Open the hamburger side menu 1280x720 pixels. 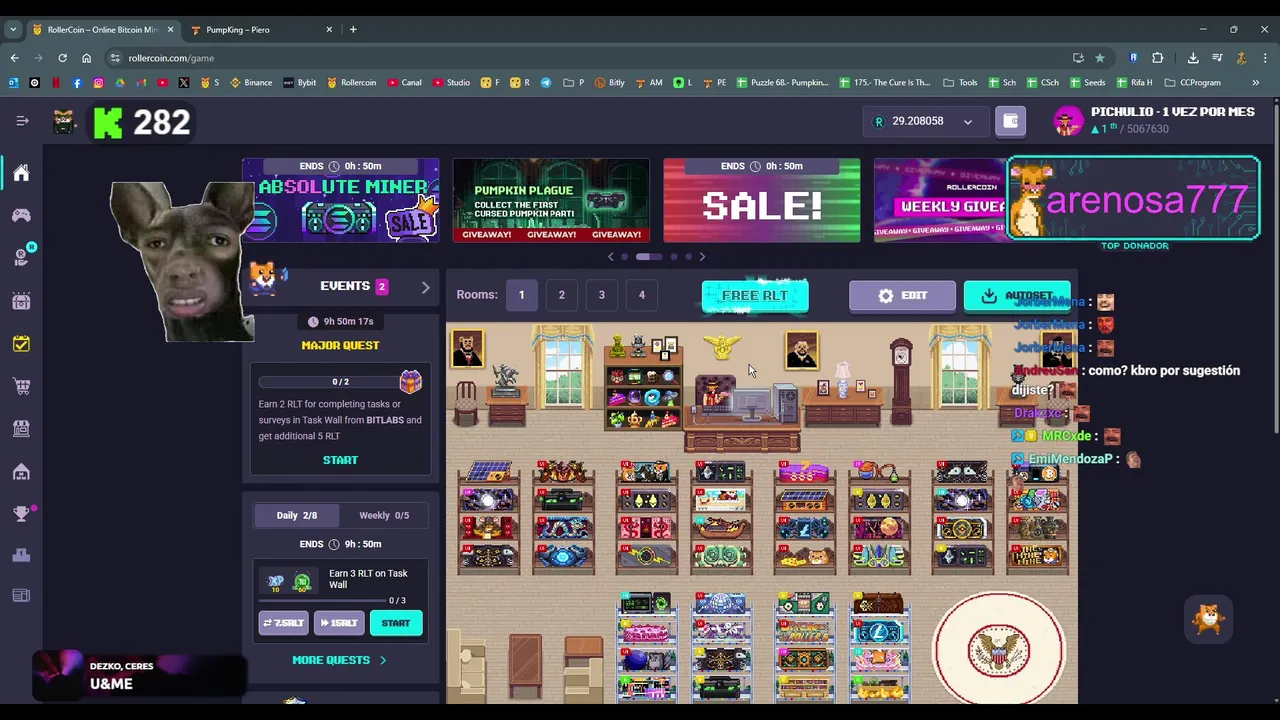[22, 121]
